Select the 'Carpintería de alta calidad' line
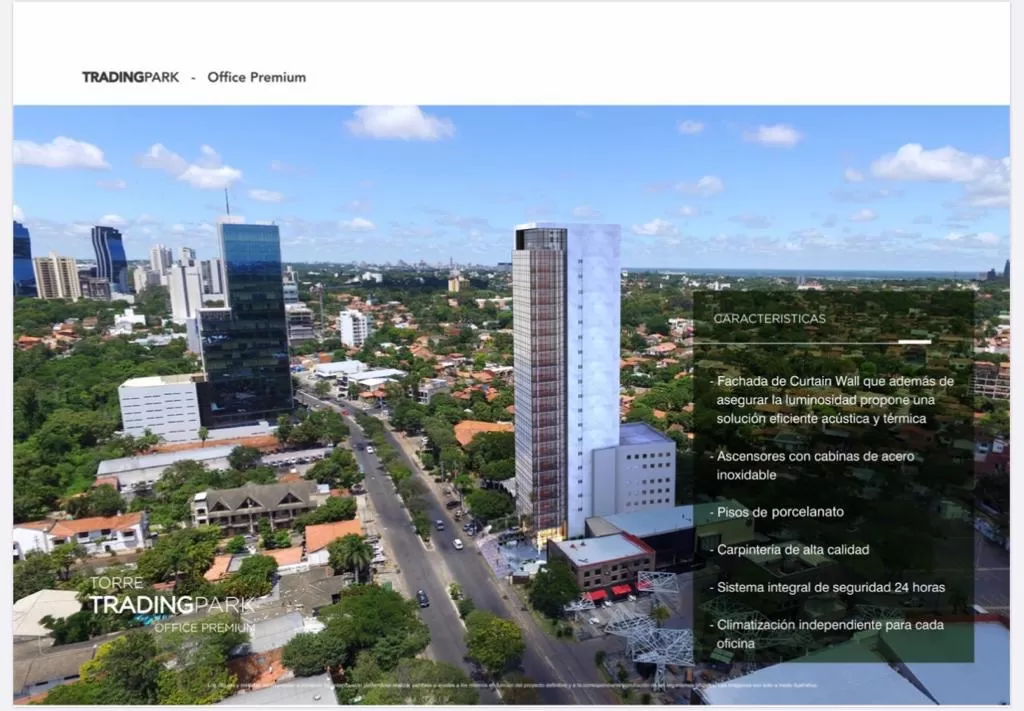This screenshot has width=1024, height=711. [790, 550]
